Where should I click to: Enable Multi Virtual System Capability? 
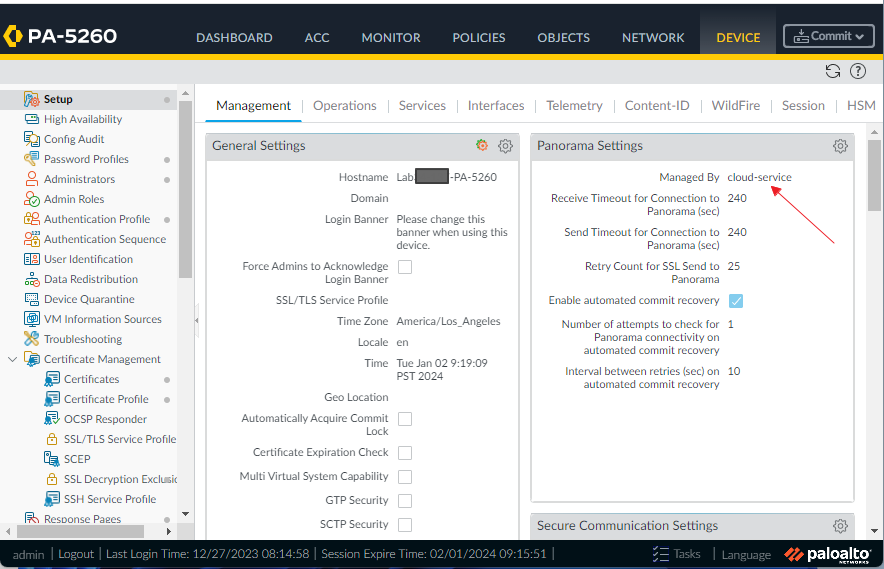pyautogui.click(x=405, y=477)
